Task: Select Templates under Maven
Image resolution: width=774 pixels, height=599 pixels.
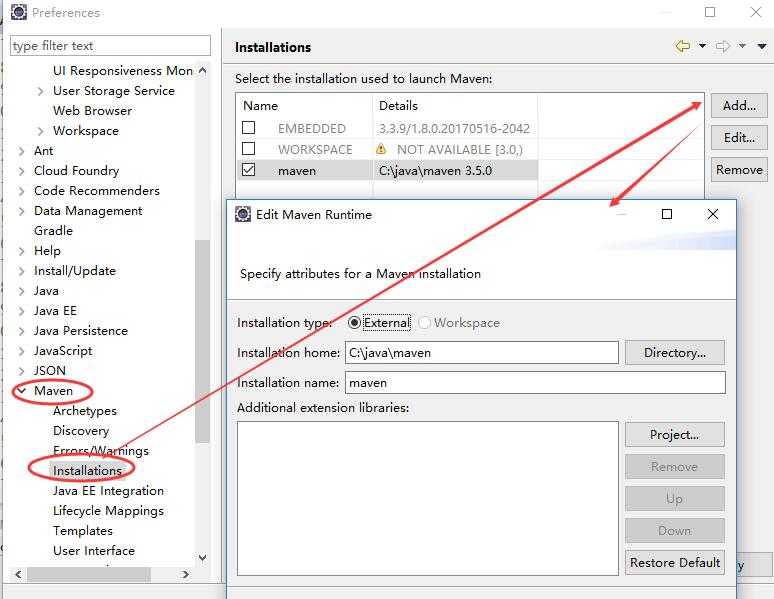Action: (83, 531)
